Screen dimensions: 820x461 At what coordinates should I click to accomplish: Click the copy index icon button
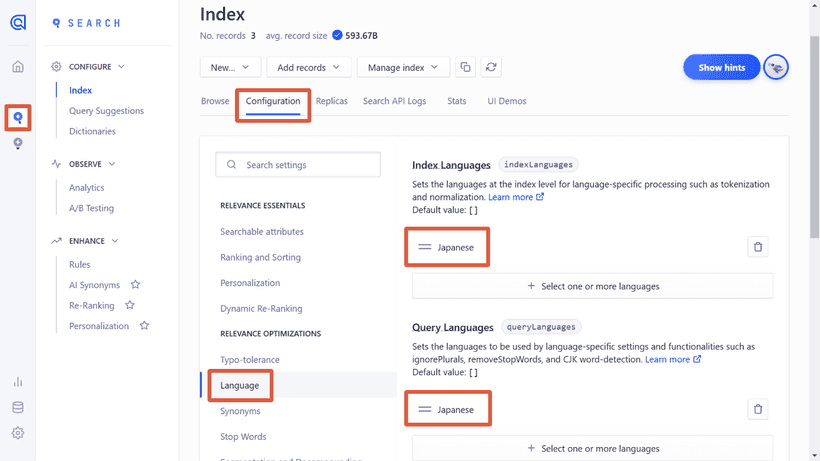465,67
